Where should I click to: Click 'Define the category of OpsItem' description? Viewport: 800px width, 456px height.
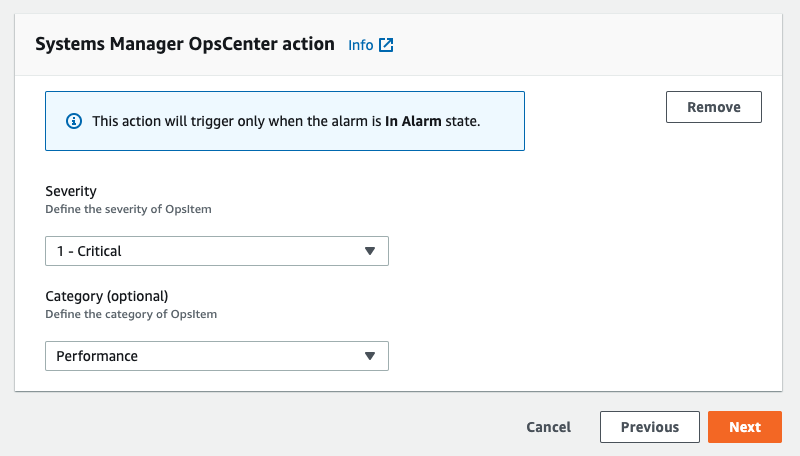pyautogui.click(x=131, y=314)
